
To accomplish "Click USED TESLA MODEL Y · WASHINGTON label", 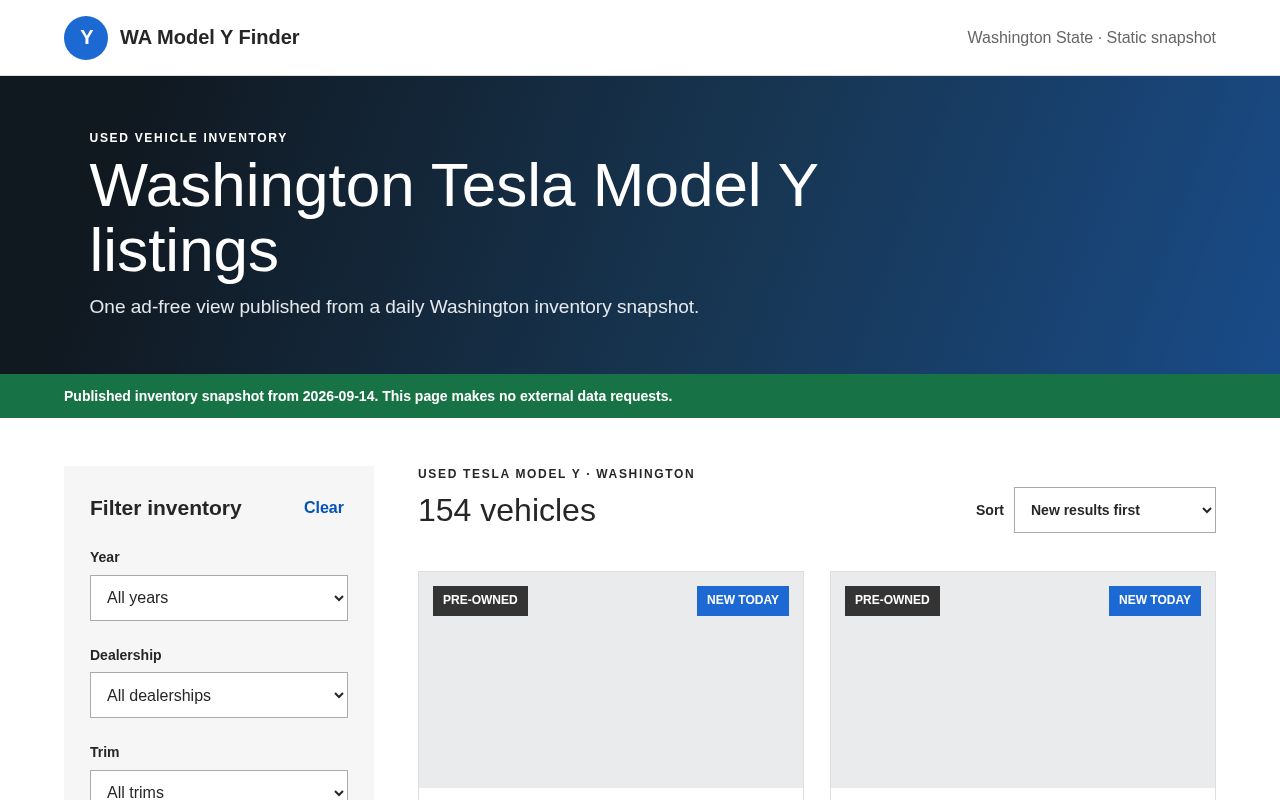I will tap(556, 474).
